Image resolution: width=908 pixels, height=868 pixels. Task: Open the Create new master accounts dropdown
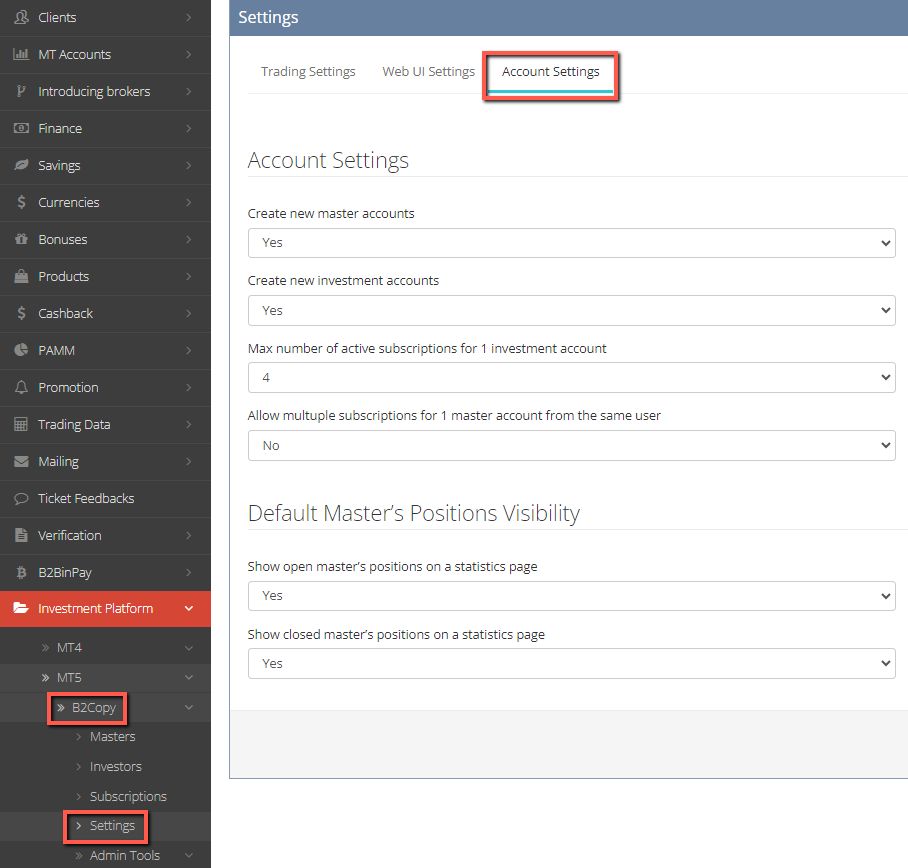click(571, 242)
